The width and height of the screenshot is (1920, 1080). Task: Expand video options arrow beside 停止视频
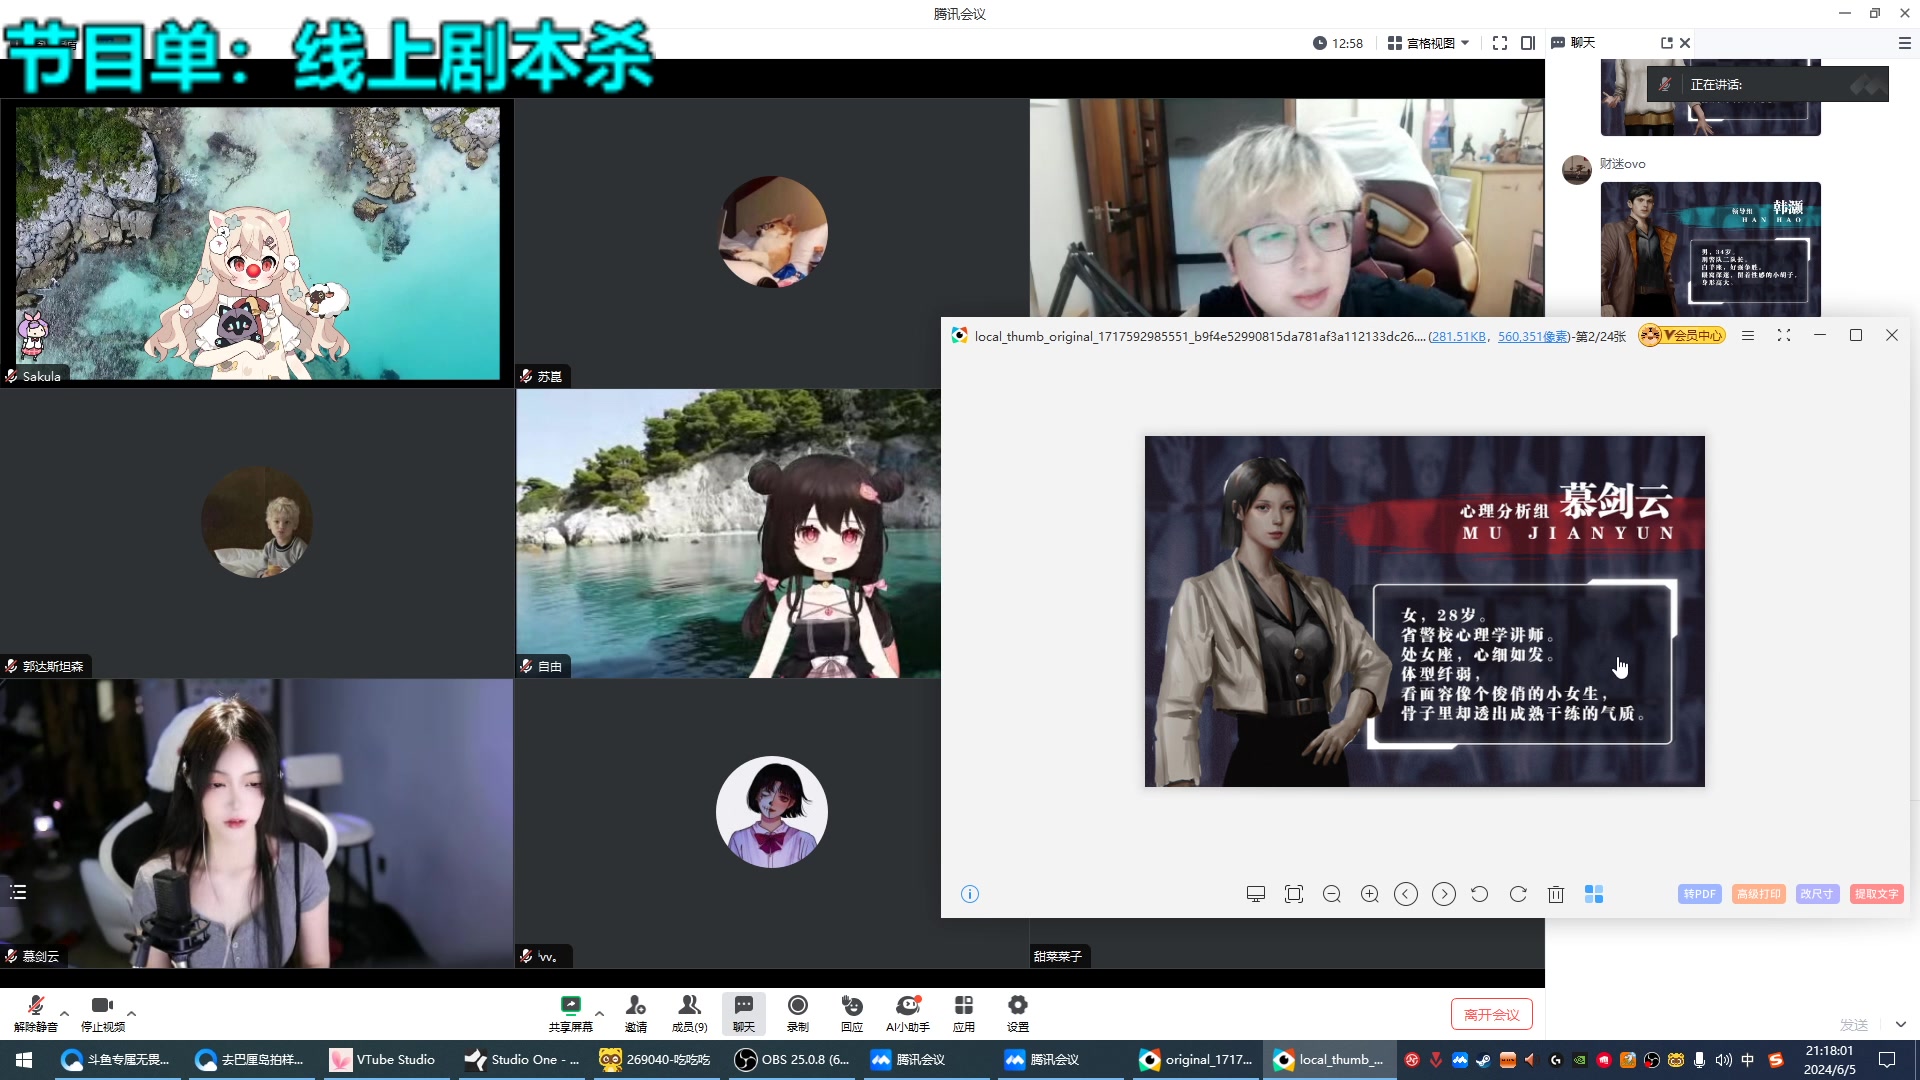click(131, 1013)
